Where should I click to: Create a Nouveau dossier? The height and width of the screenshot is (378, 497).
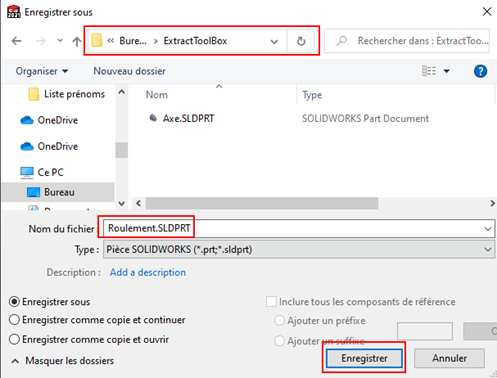[x=129, y=71]
